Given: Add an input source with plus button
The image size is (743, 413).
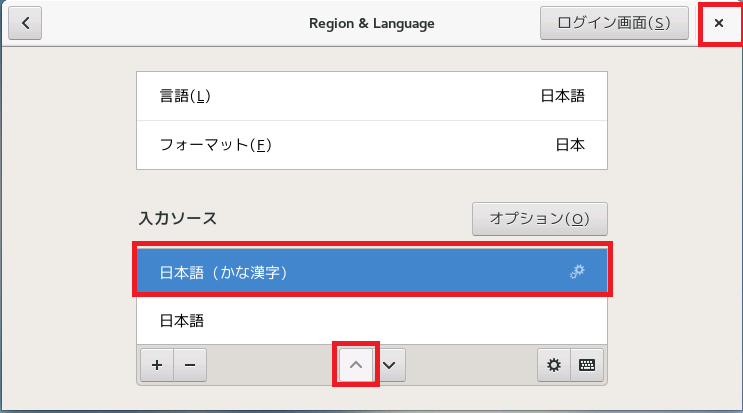Looking at the screenshot, I should pyautogui.click(x=156, y=366).
